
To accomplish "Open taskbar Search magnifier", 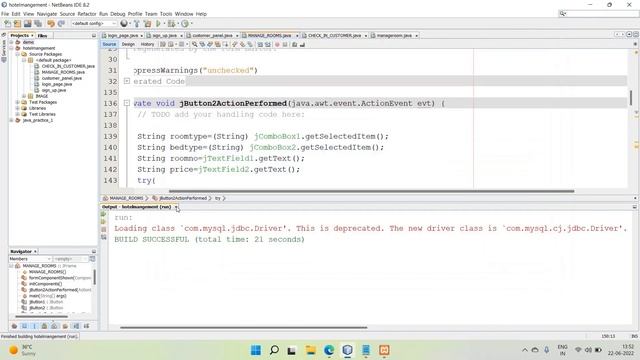I will (274, 350).
